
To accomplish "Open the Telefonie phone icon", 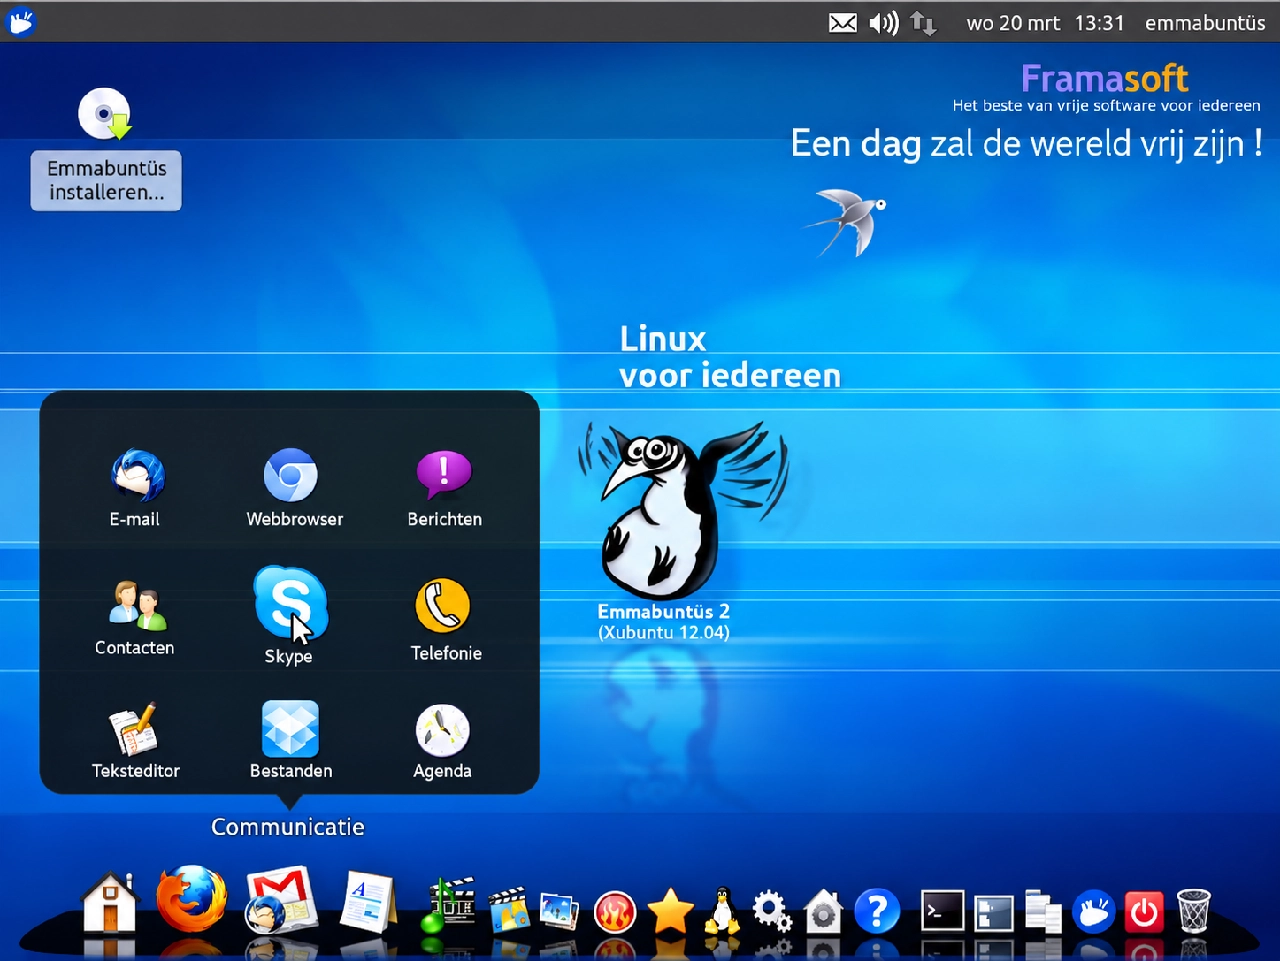I will pyautogui.click(x=443, y=605).
